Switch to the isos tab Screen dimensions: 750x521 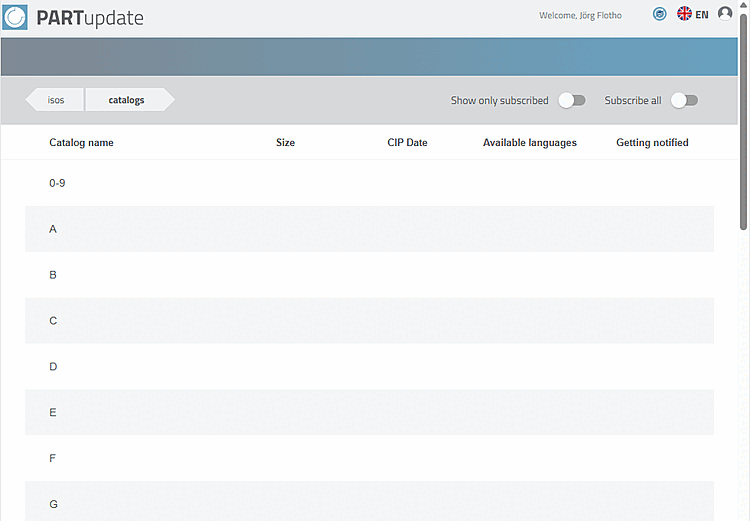pos(56,100)
